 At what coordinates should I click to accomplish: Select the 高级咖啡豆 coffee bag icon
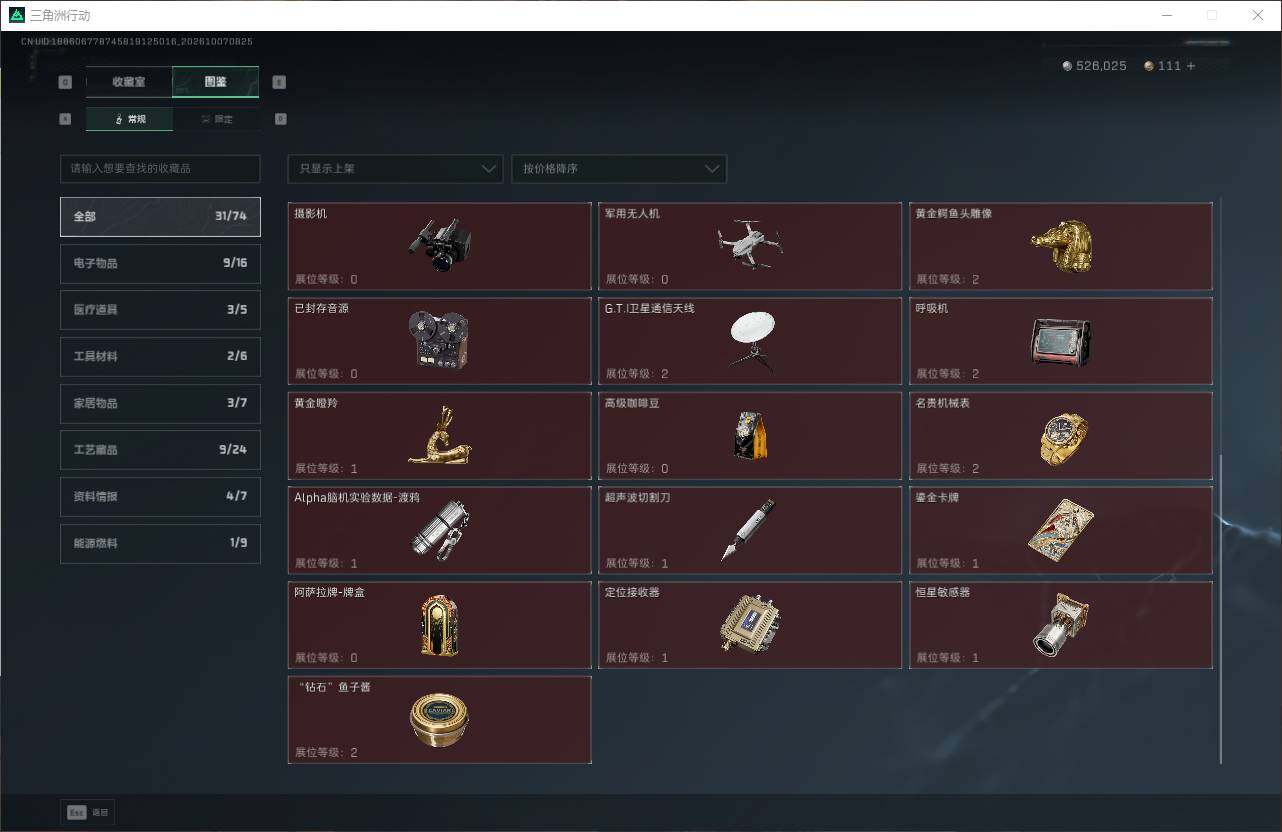click(x=750, y=435)
